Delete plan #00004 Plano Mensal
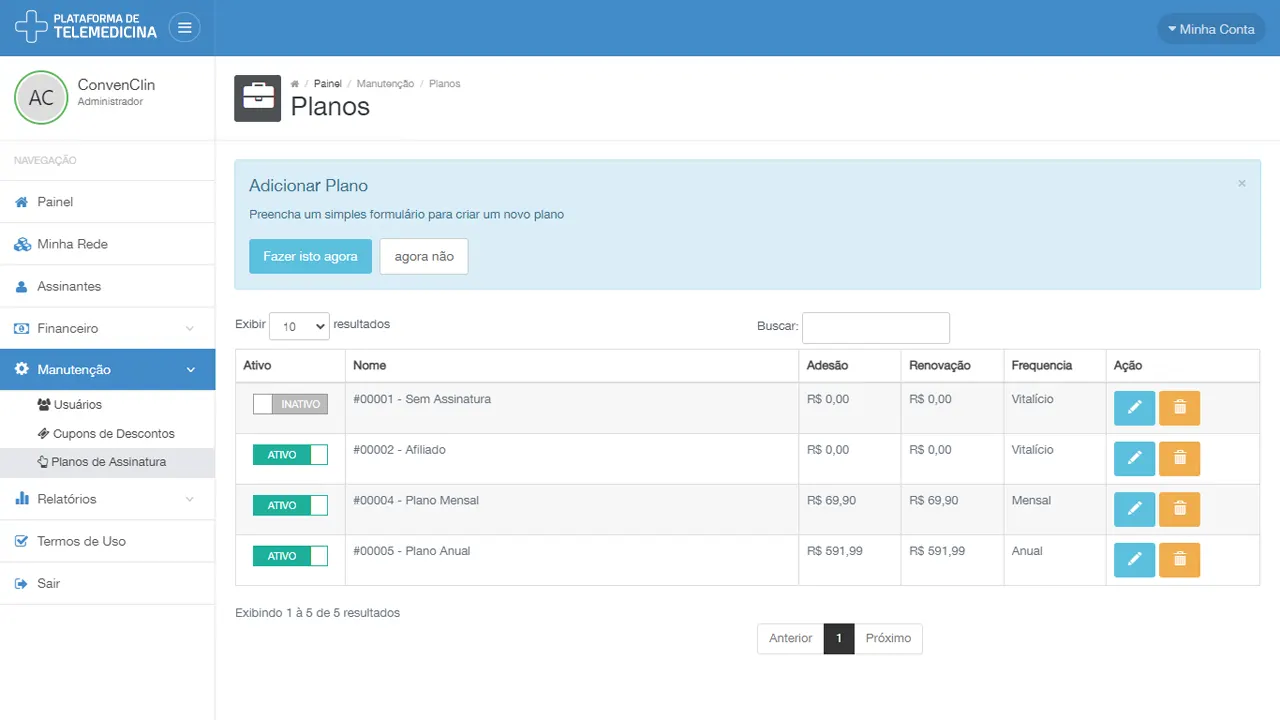 click(1179, 509)
